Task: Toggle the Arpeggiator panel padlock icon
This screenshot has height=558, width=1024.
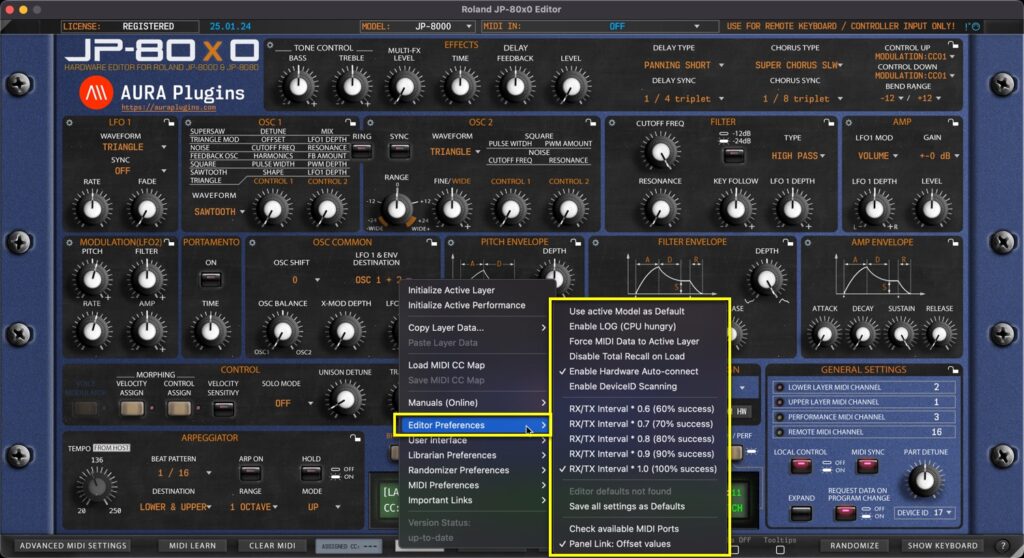Action: point(355,438)
